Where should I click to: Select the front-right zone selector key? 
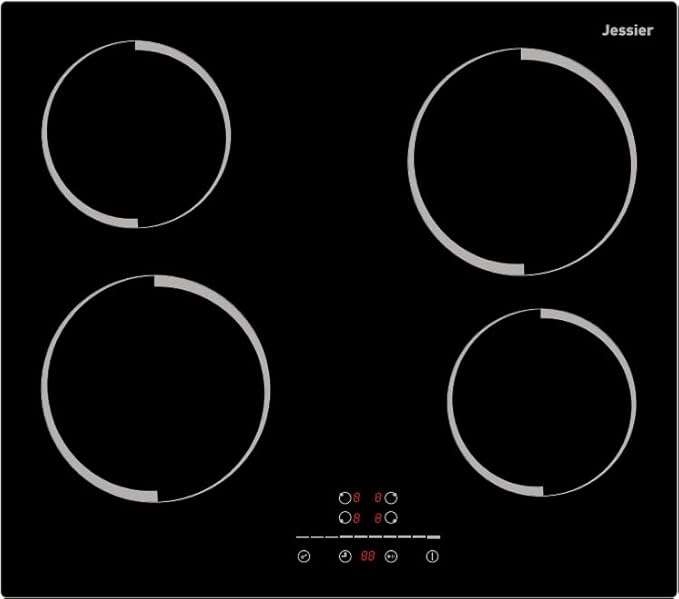point(391,518)
